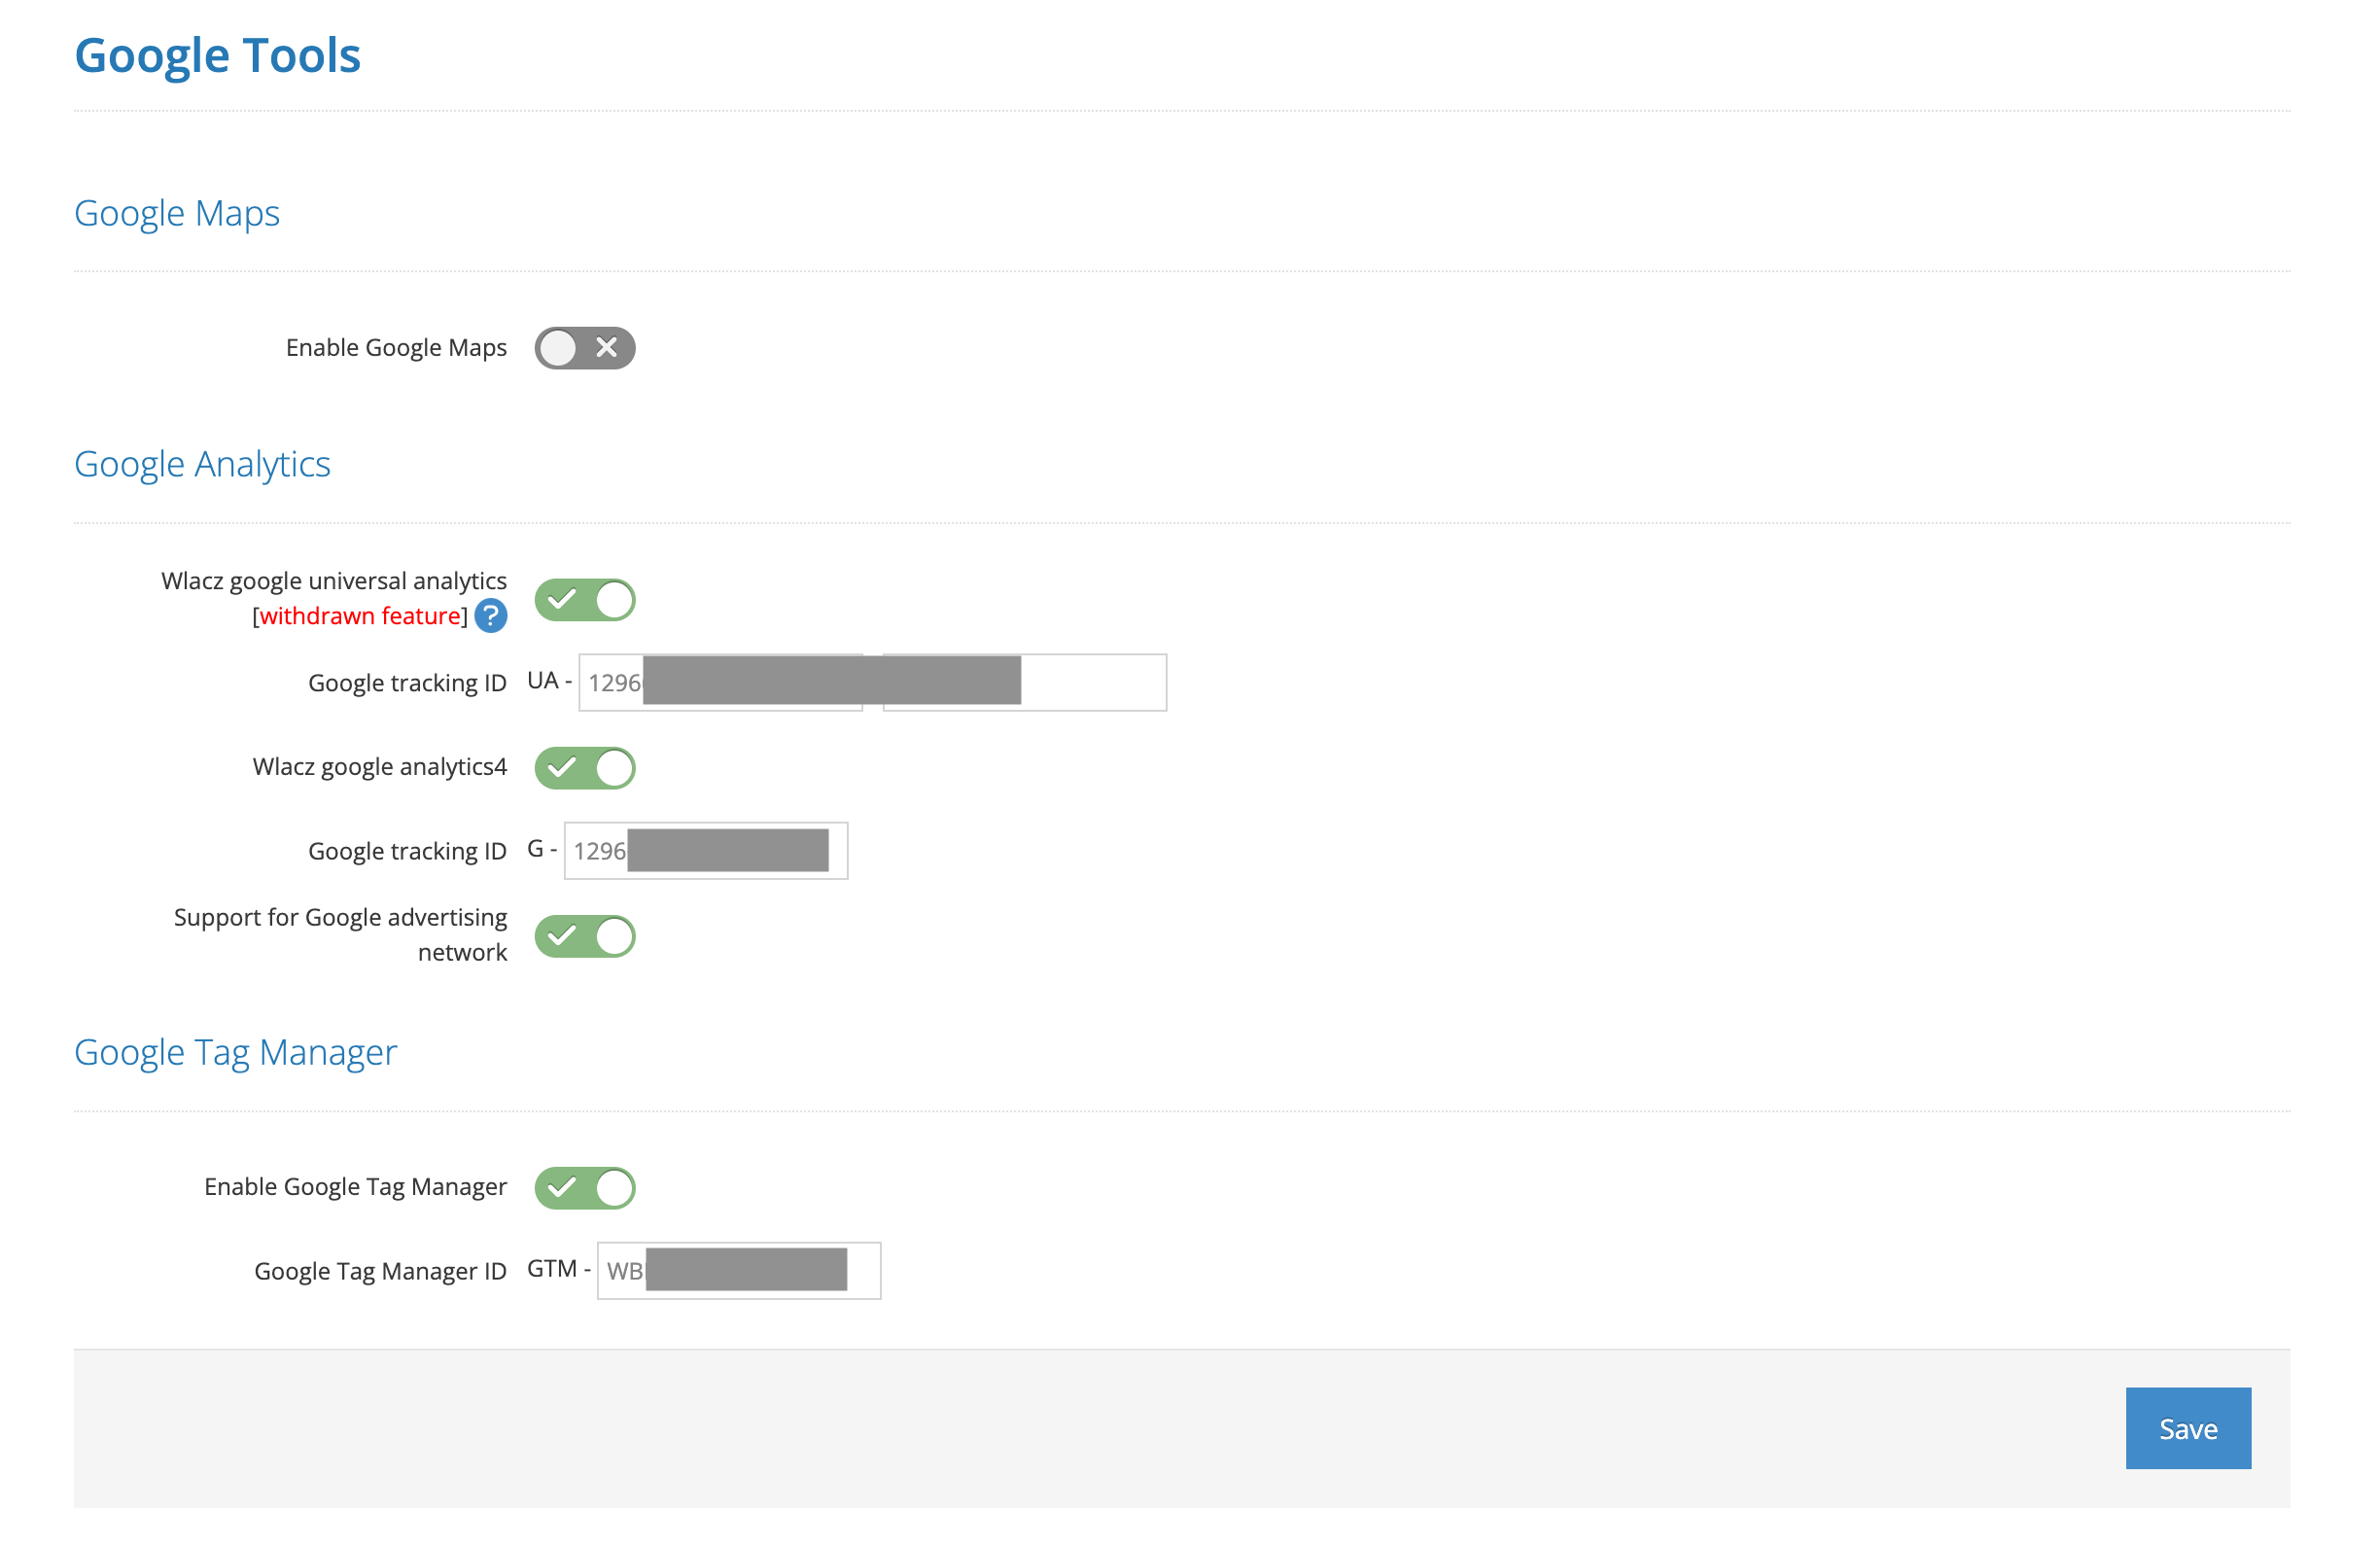This screenshot has width=2380, height=1546.
Task: Click the "Enable Google Maps" label
Action: [x=396, y=348]
